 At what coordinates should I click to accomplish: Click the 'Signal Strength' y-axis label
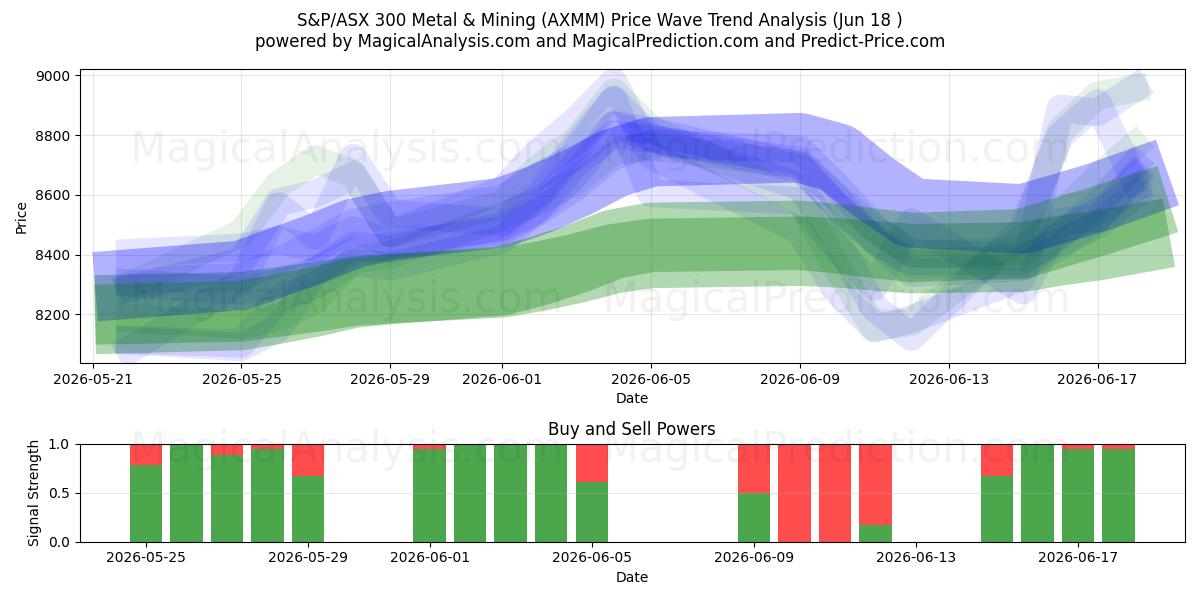coord(34,493)
